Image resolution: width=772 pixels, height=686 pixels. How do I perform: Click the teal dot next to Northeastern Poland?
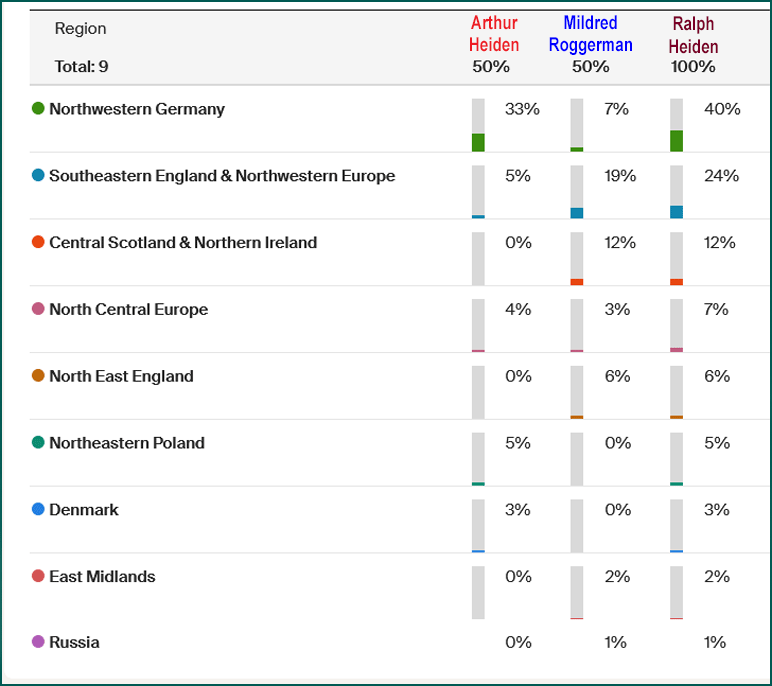38,442
